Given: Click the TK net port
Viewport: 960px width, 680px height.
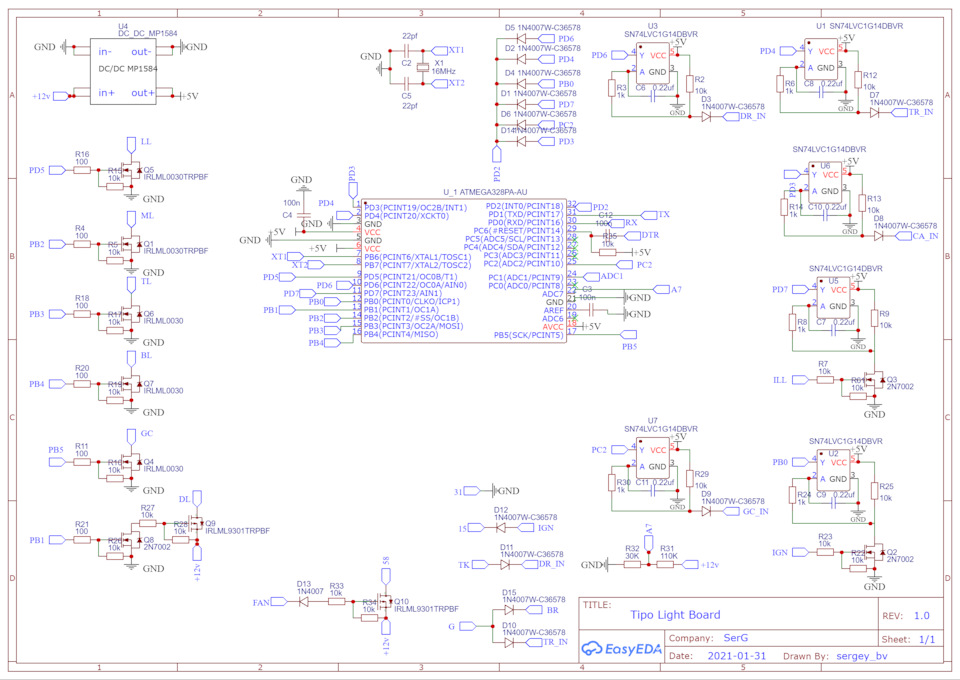Looking at the screenshot, I should pyautogui.click(x=481, y=565).
